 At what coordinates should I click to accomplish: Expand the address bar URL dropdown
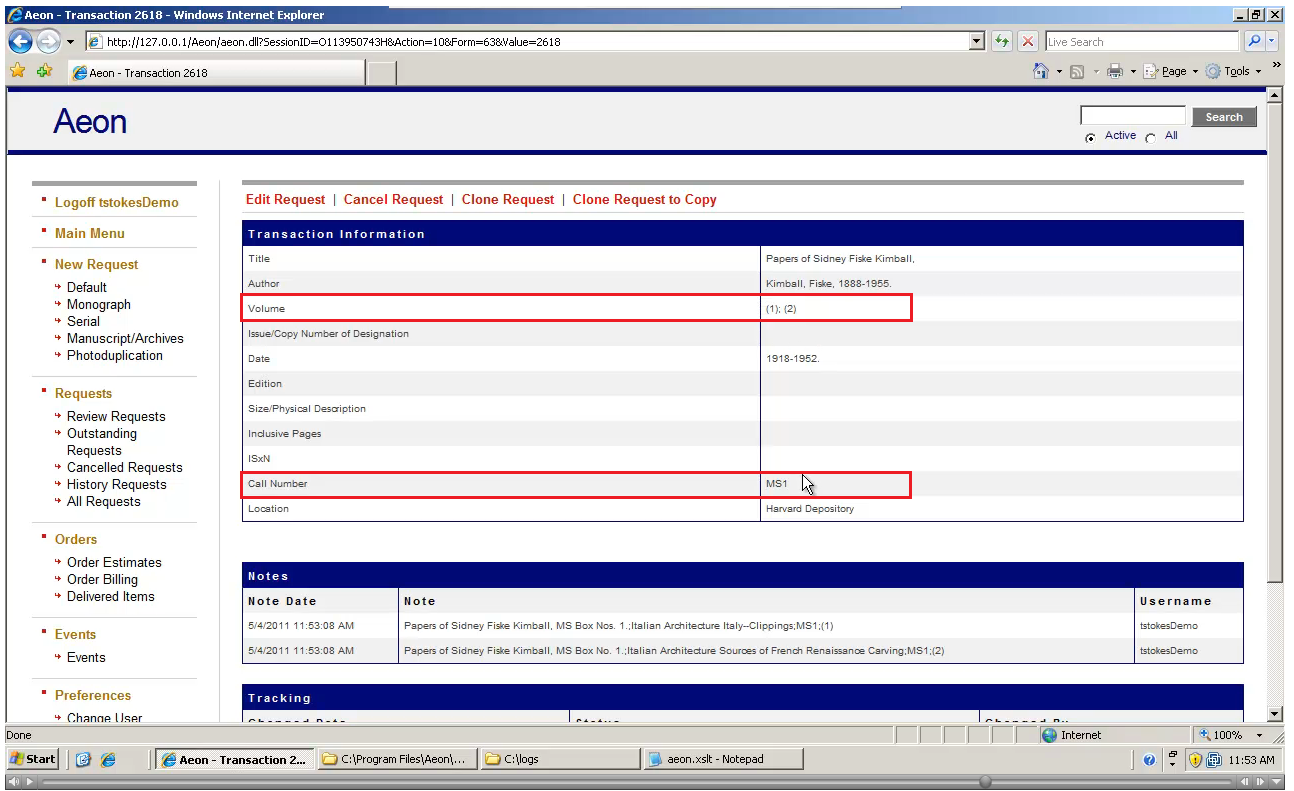tap(977, 41)
